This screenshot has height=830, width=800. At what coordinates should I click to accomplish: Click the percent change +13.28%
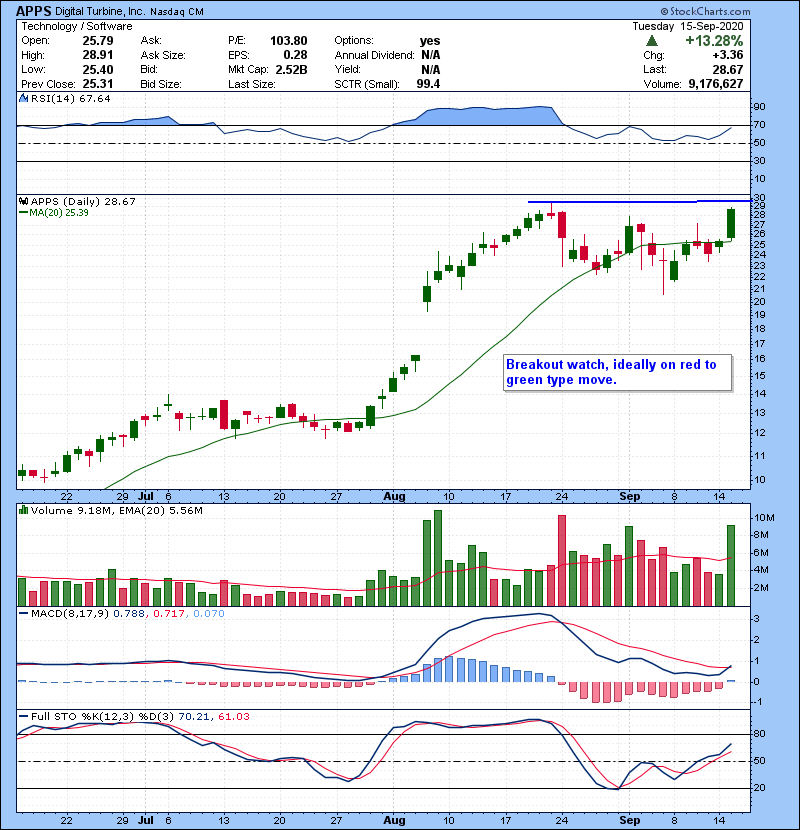(x=714, y=41)
